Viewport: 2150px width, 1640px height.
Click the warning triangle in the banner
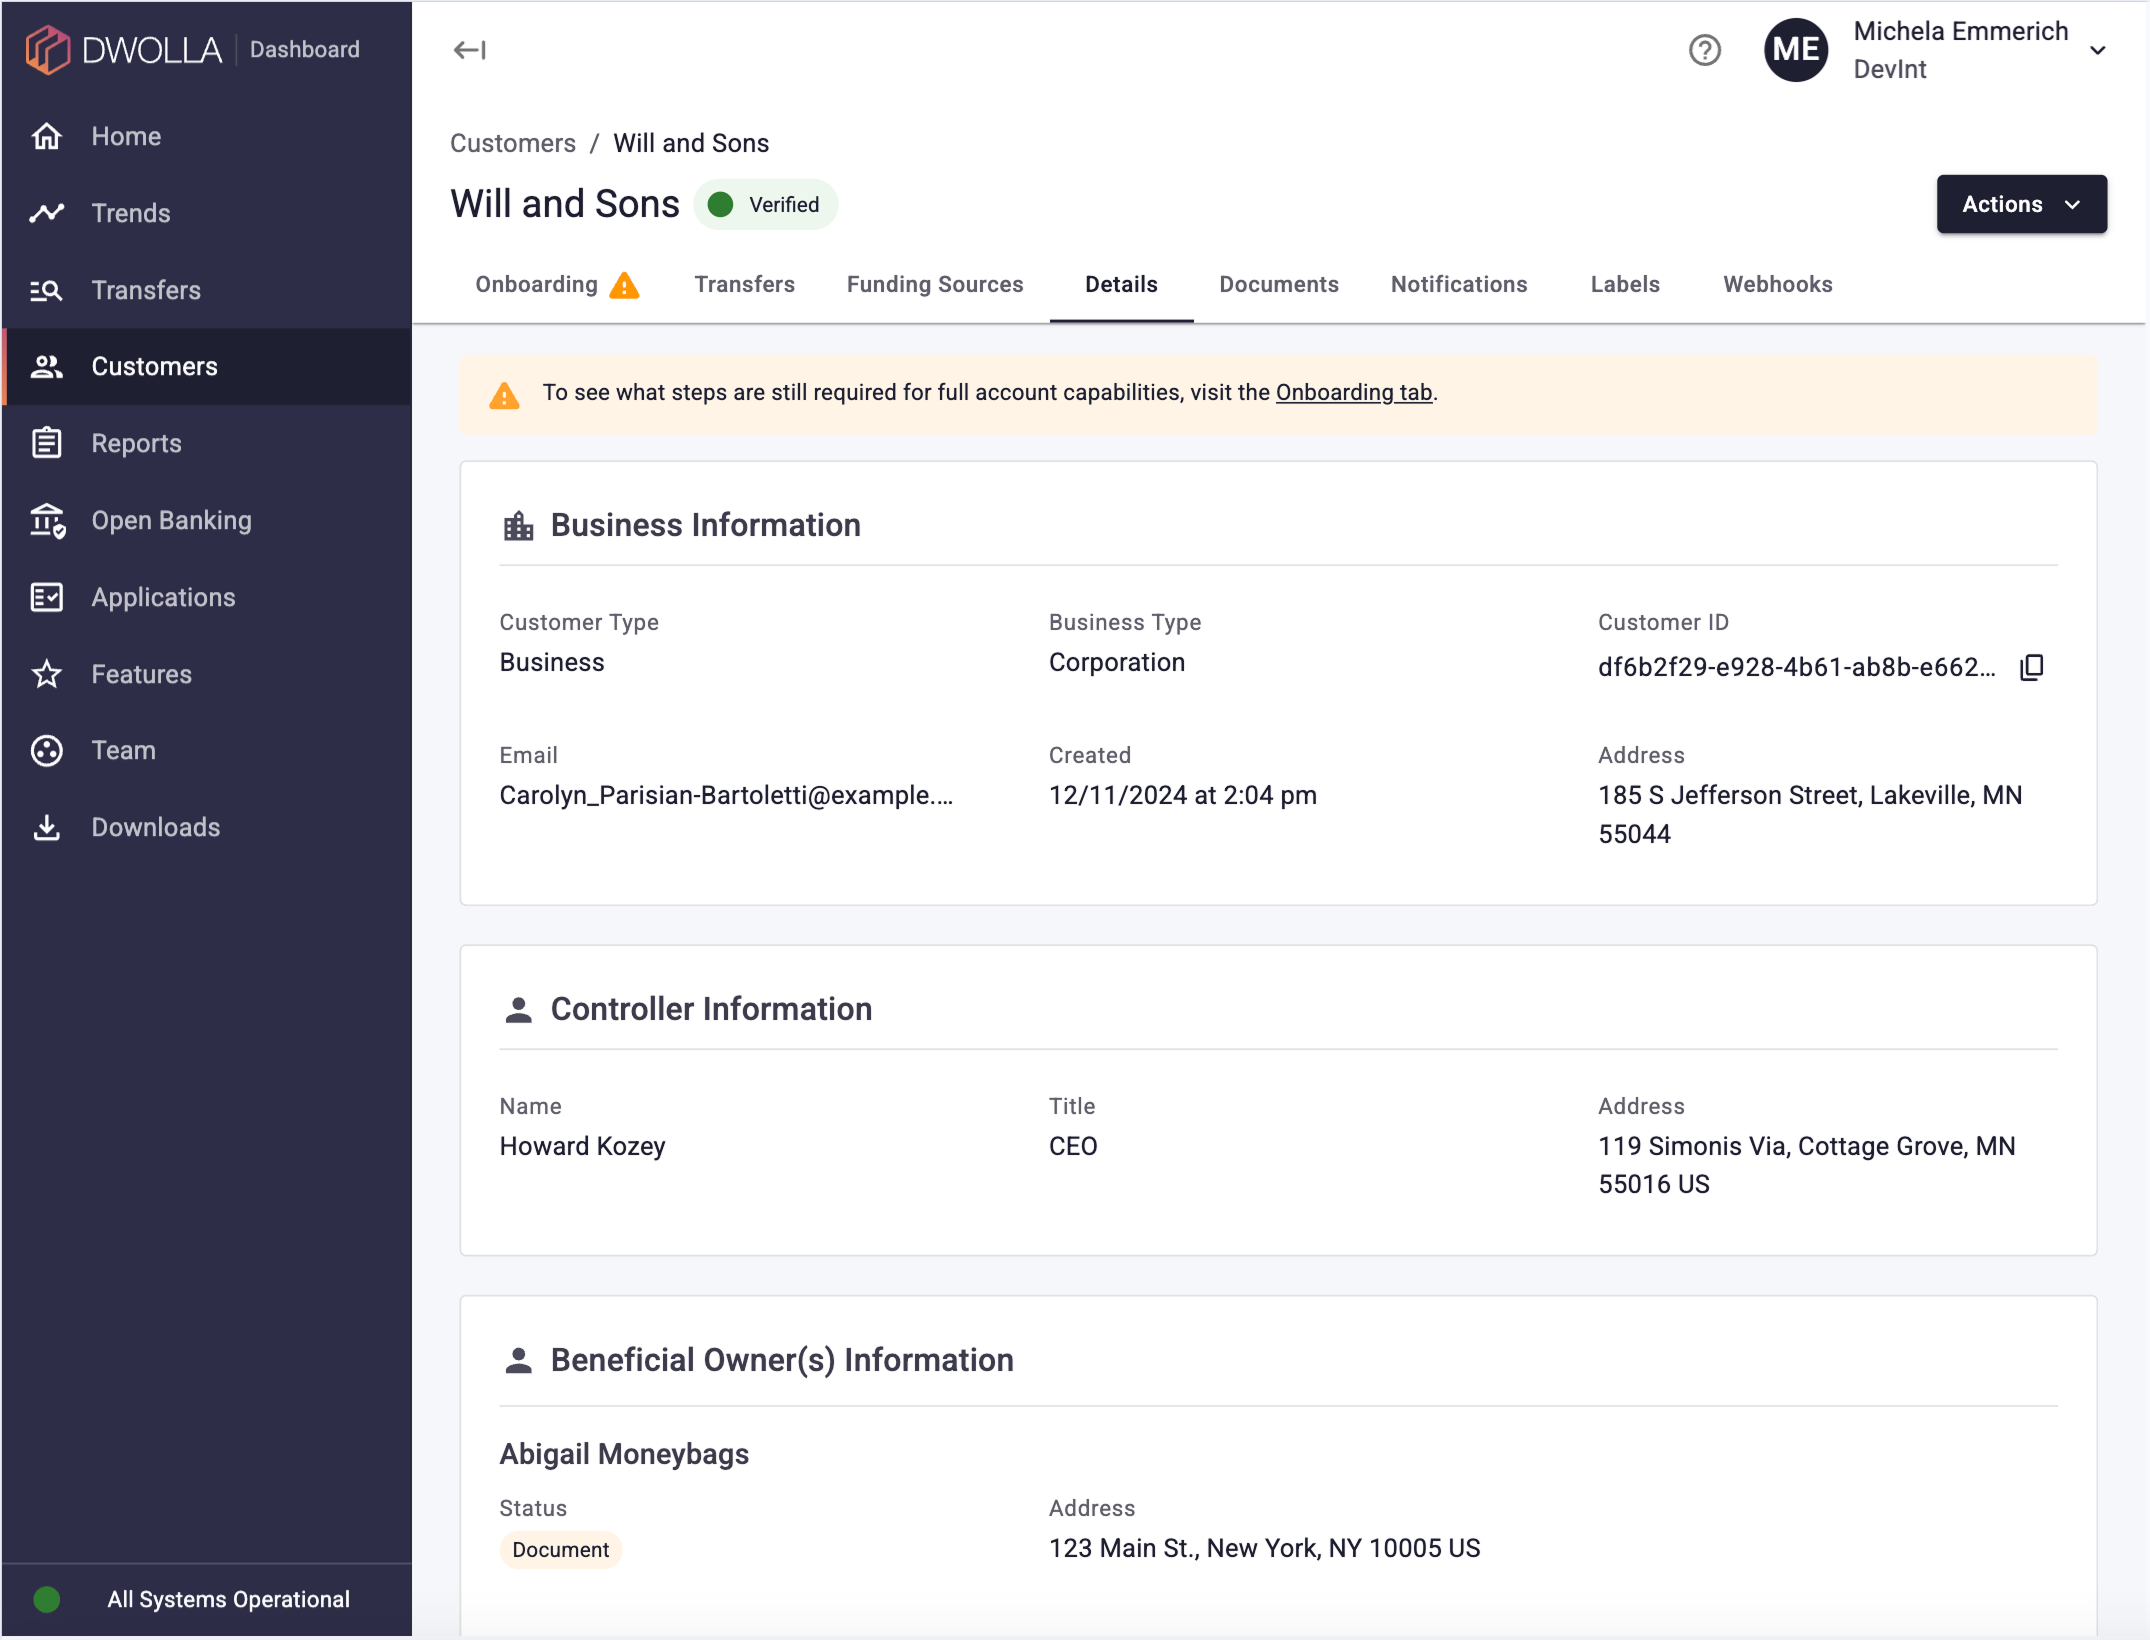(504, 396)
